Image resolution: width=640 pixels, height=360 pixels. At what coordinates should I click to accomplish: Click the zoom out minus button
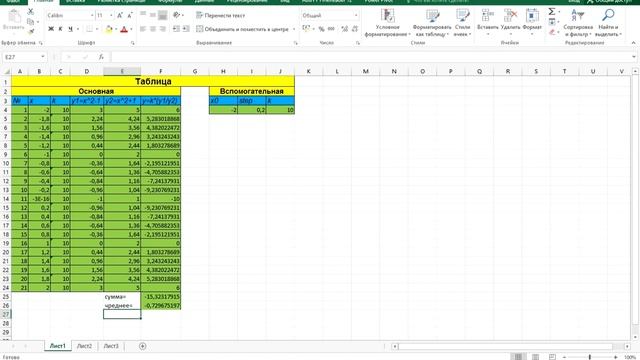[x=564, y=357]
